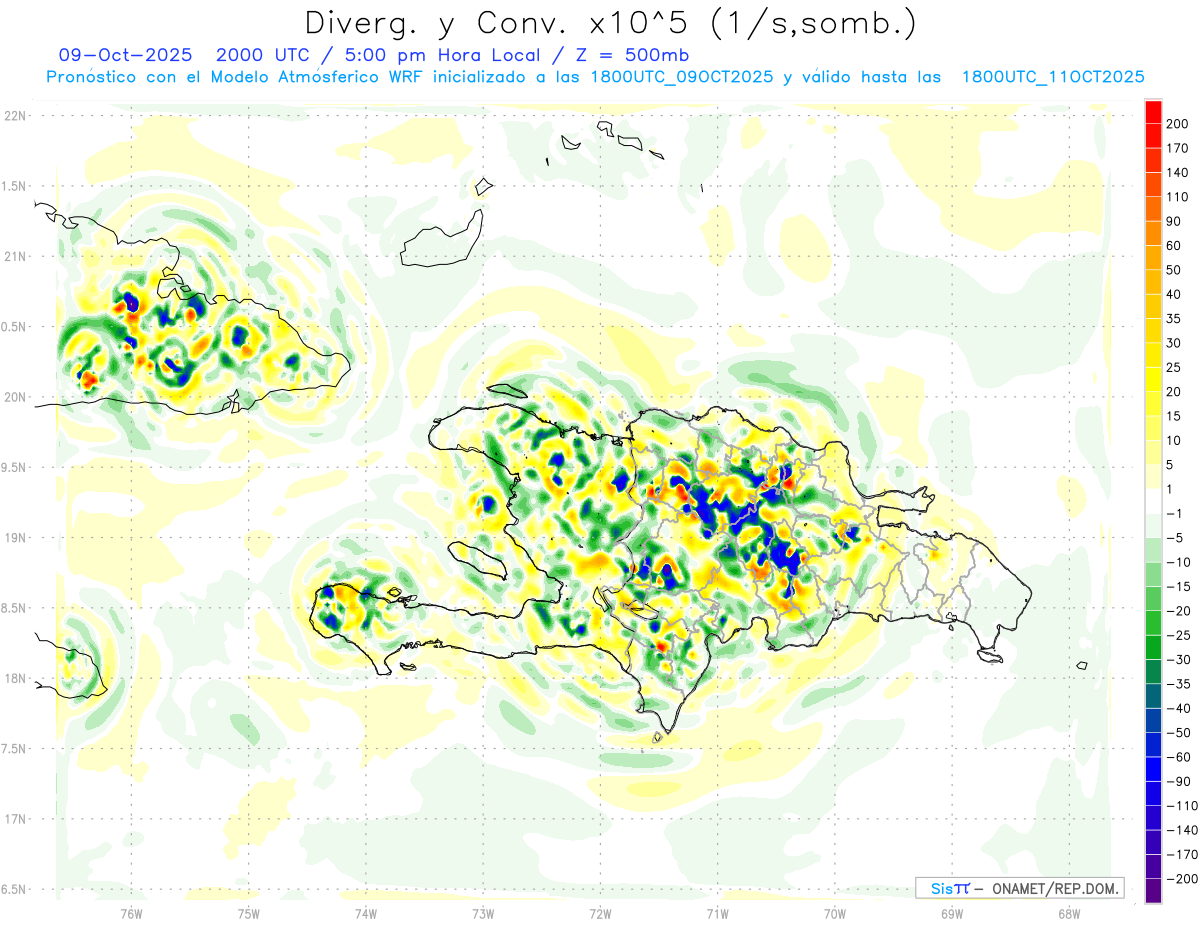Click the blue swatch between -60 and -90

(x=1152, y=768)
